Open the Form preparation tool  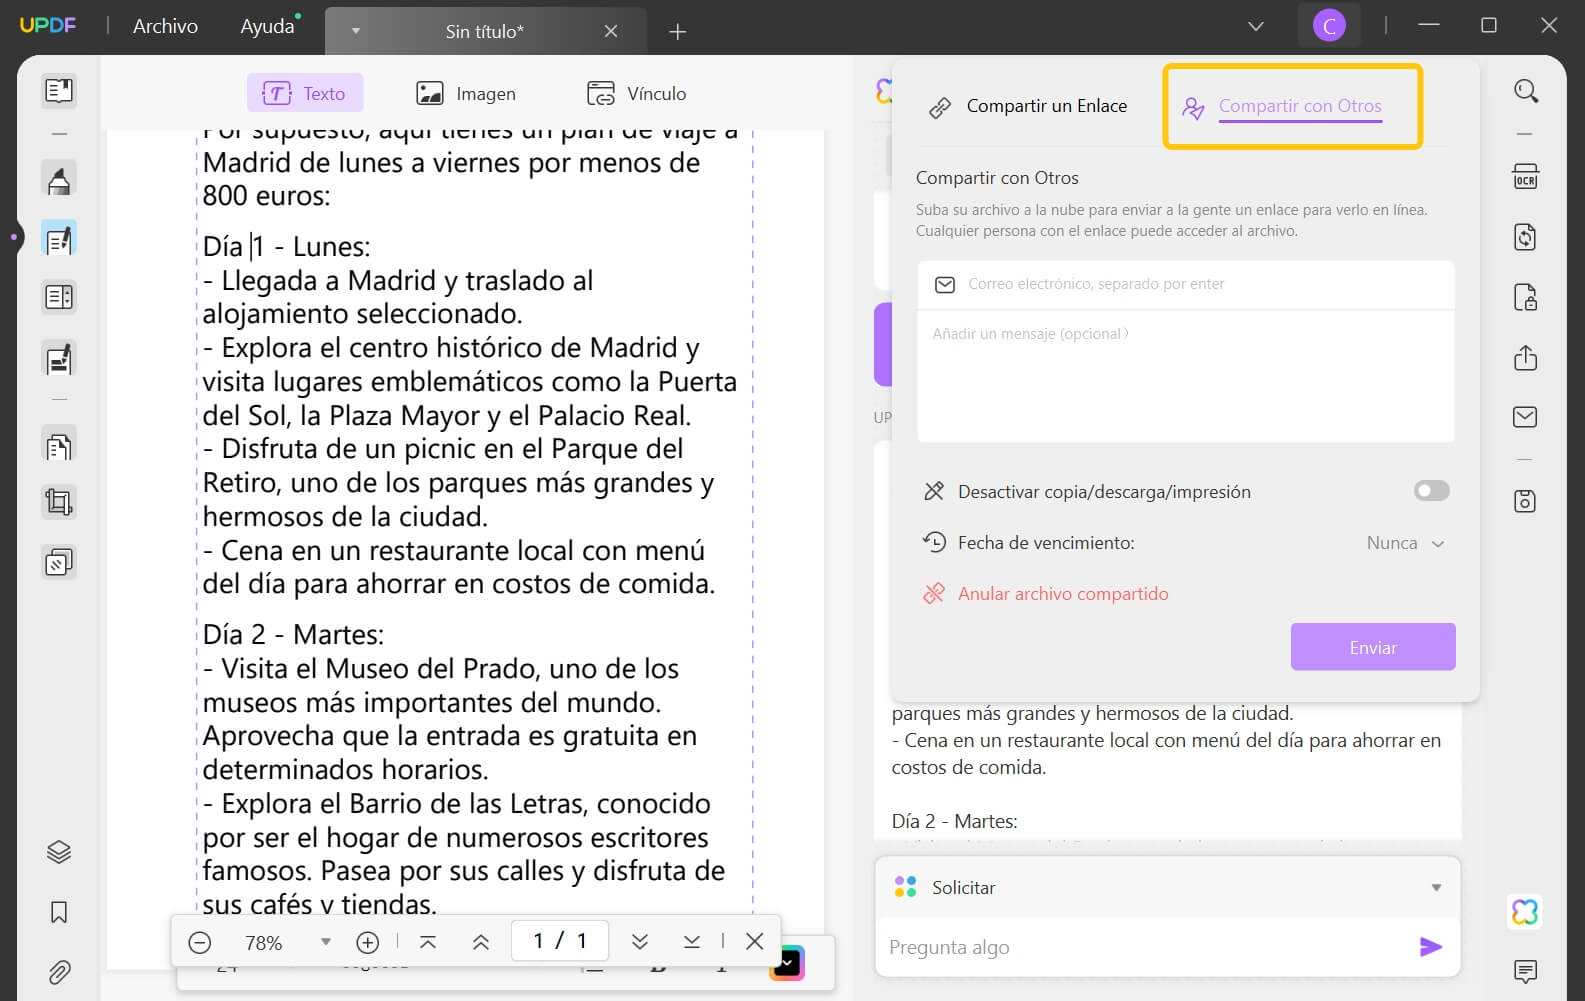click(59, 297)
